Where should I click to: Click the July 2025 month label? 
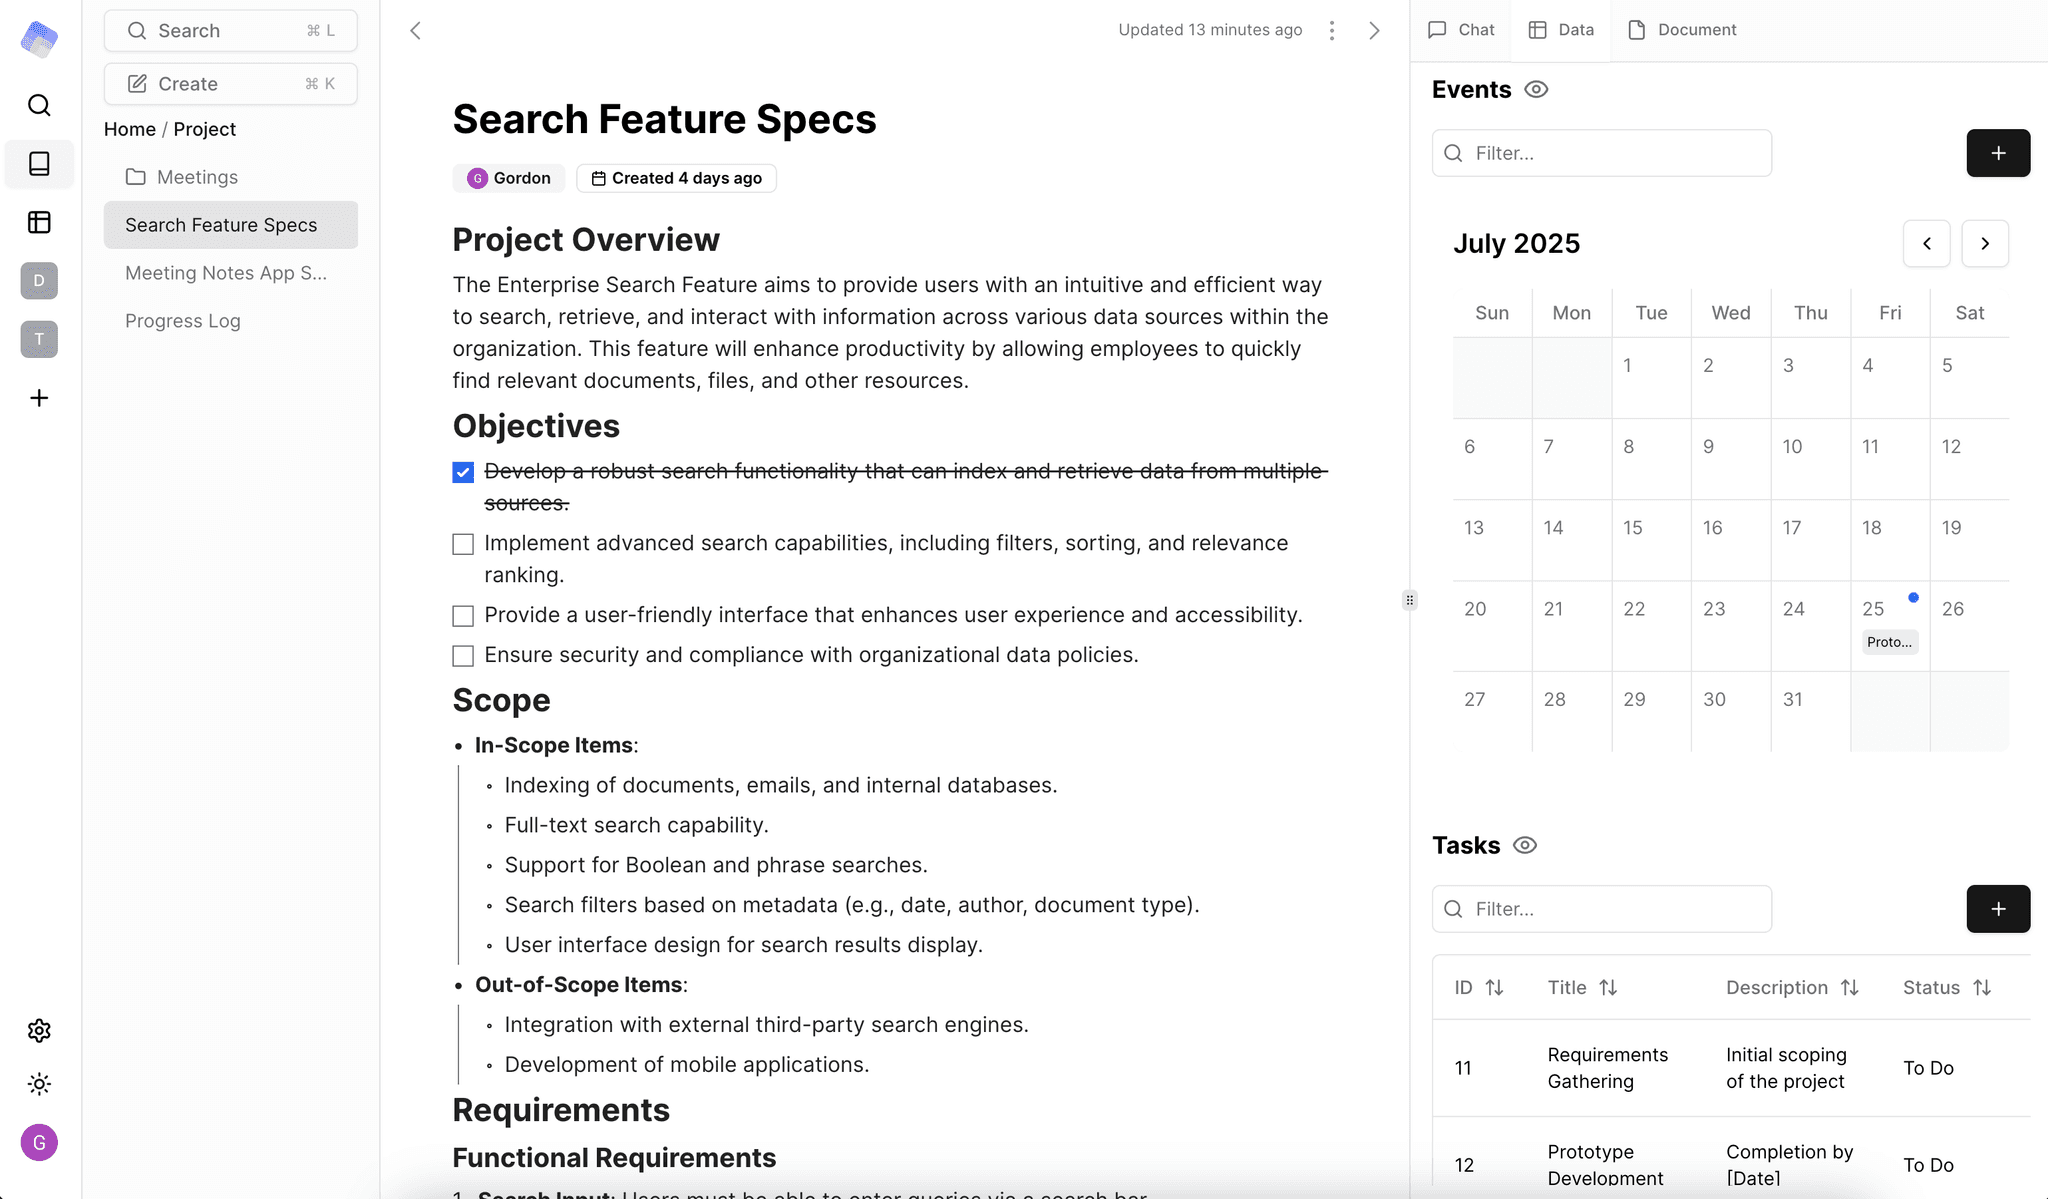pyautogui.click(x=1516, y=243)
